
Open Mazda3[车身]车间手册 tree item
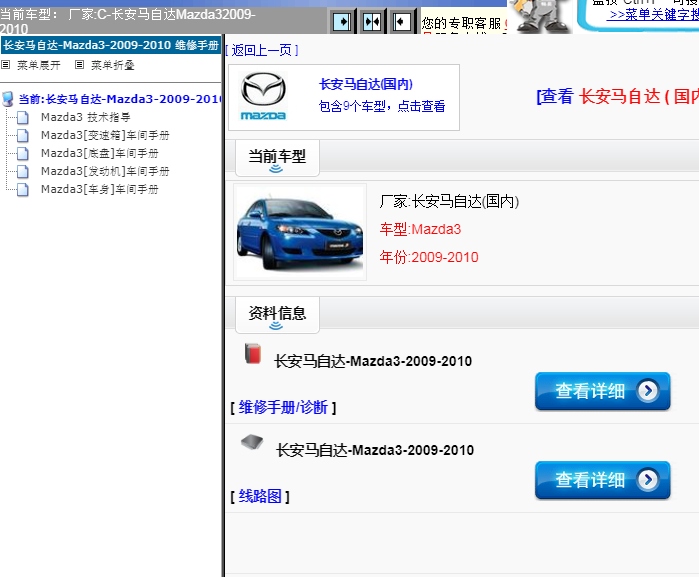tap(100, 189)
